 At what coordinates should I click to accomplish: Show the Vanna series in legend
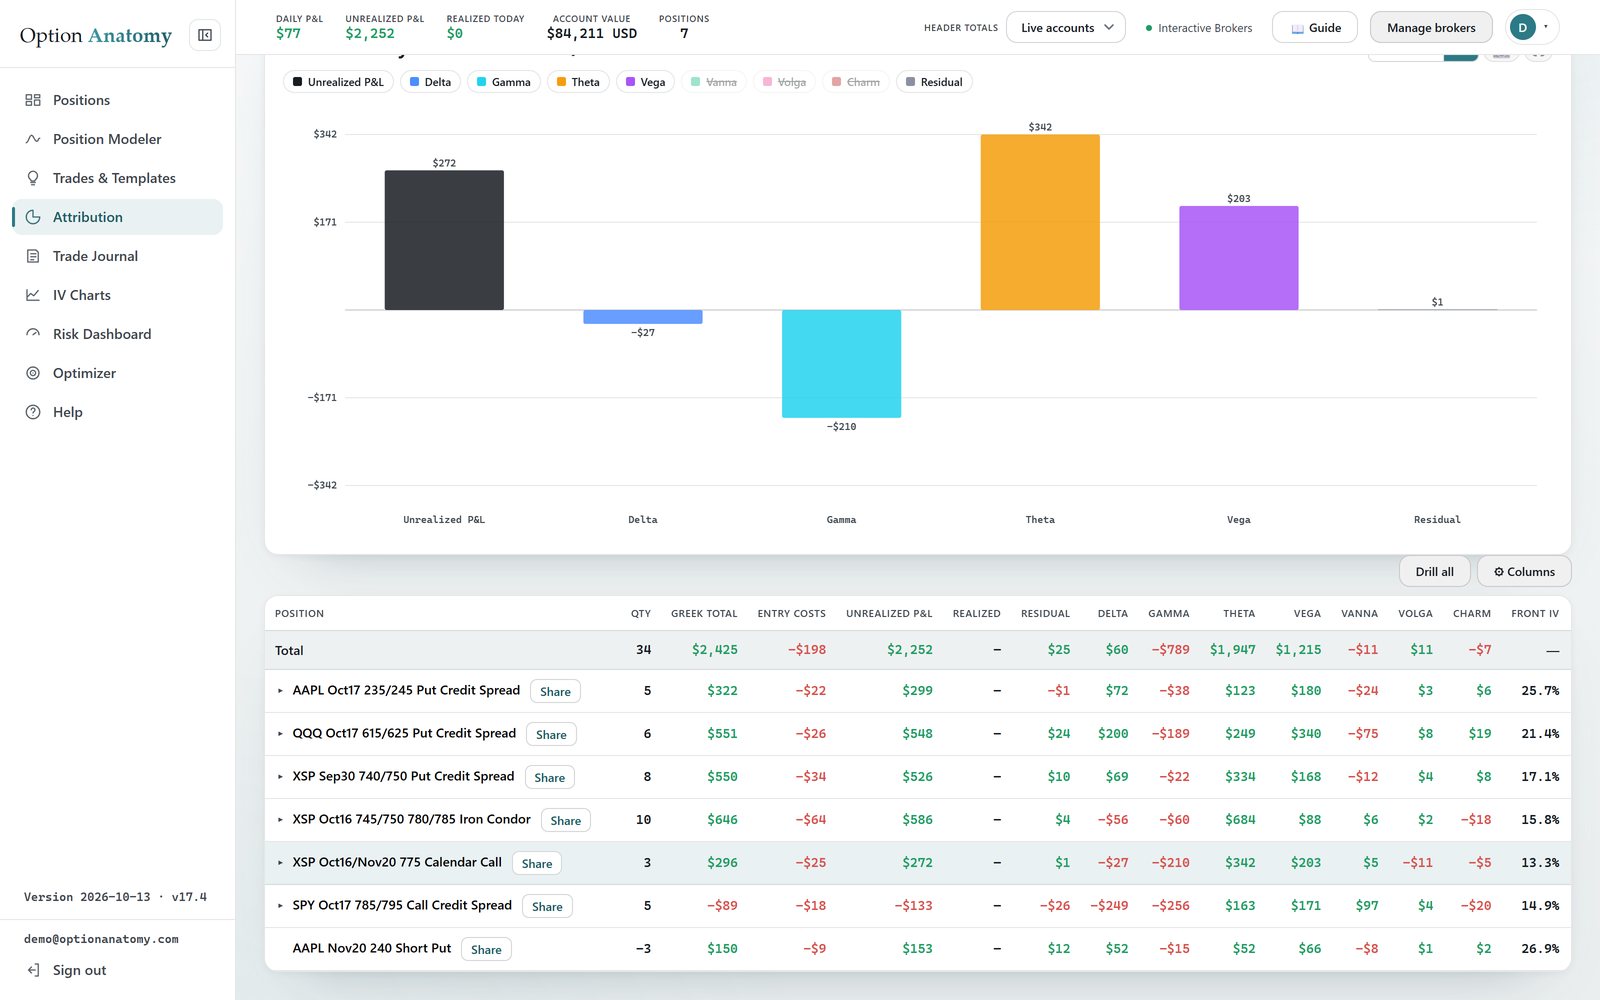(714, 82)
